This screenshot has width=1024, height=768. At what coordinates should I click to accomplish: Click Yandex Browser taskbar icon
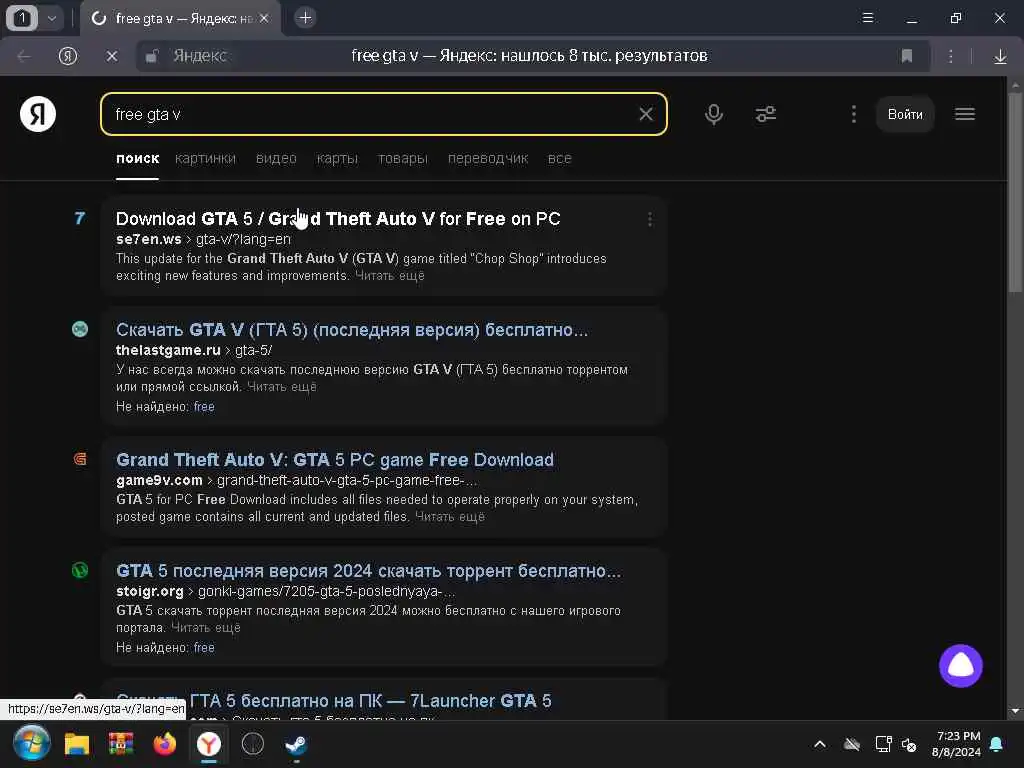pyautogui.click(x=209, y=744)
